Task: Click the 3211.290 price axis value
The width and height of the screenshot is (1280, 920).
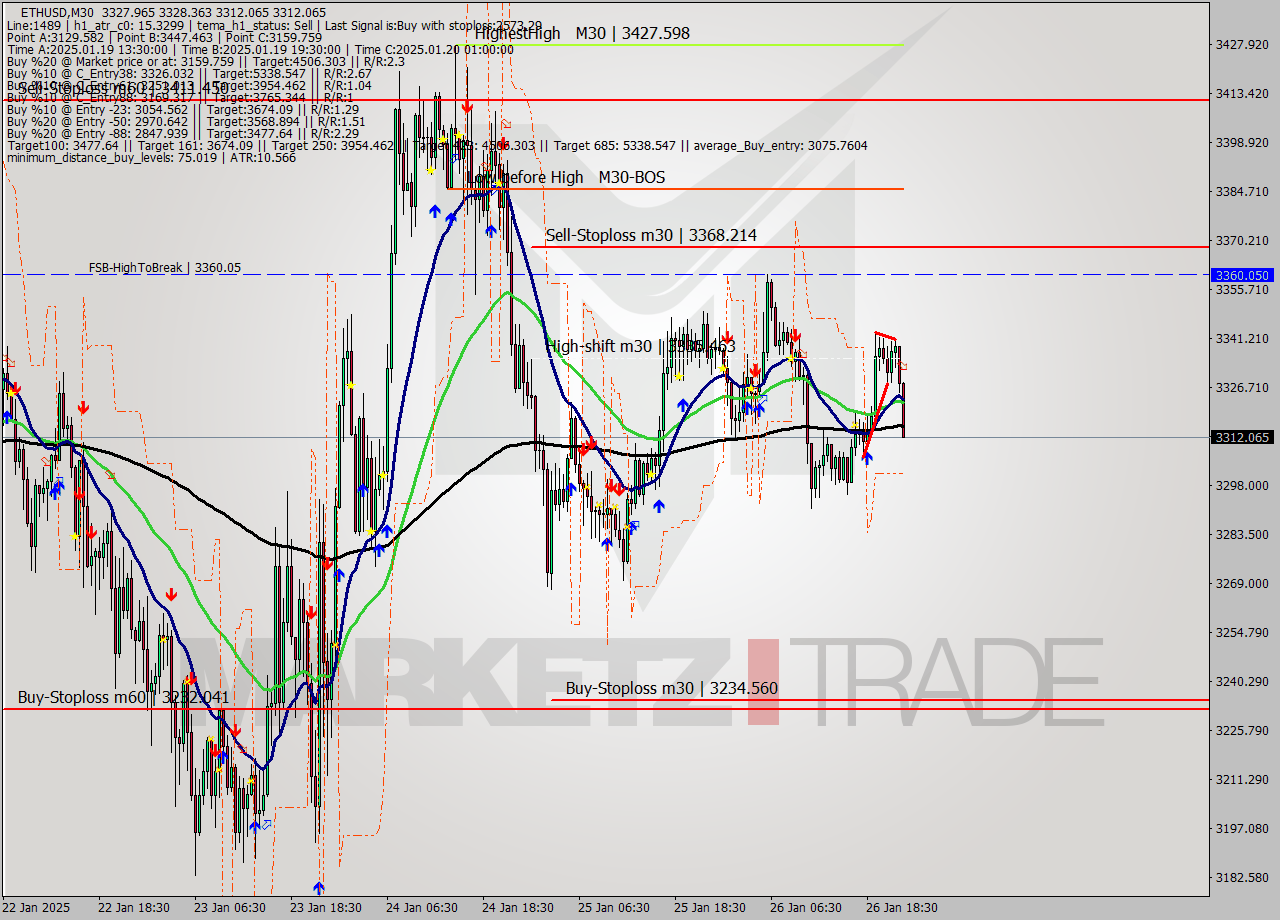Action: click(x=1242, y=779)
